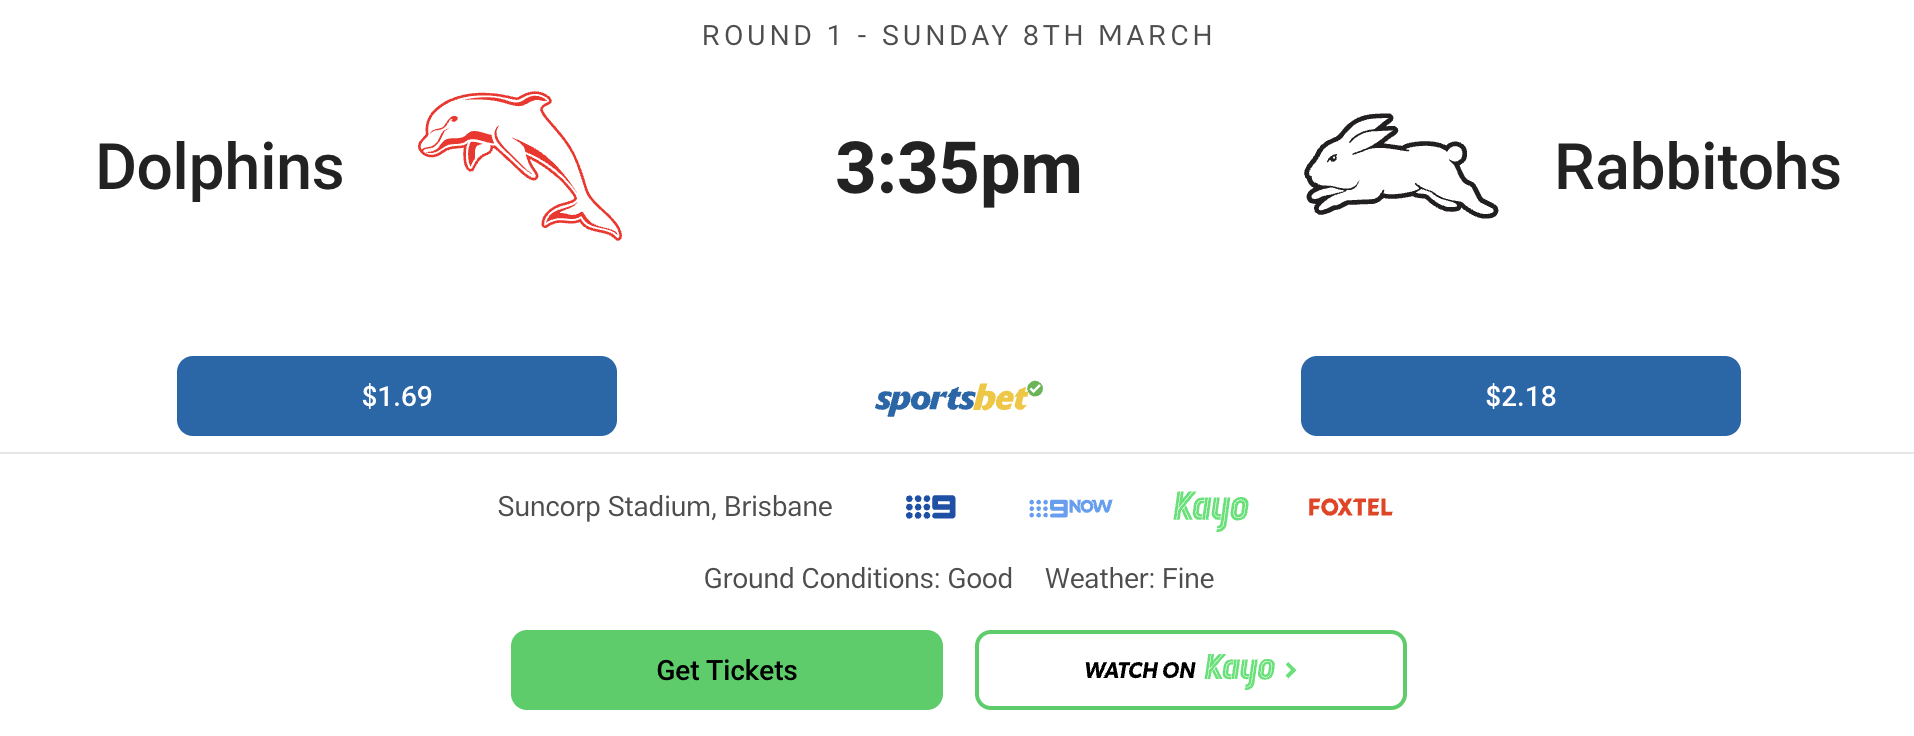Select the Rabbitohs $2.18 odds button
The image size is (1914, 736).
click(1520, 396)
